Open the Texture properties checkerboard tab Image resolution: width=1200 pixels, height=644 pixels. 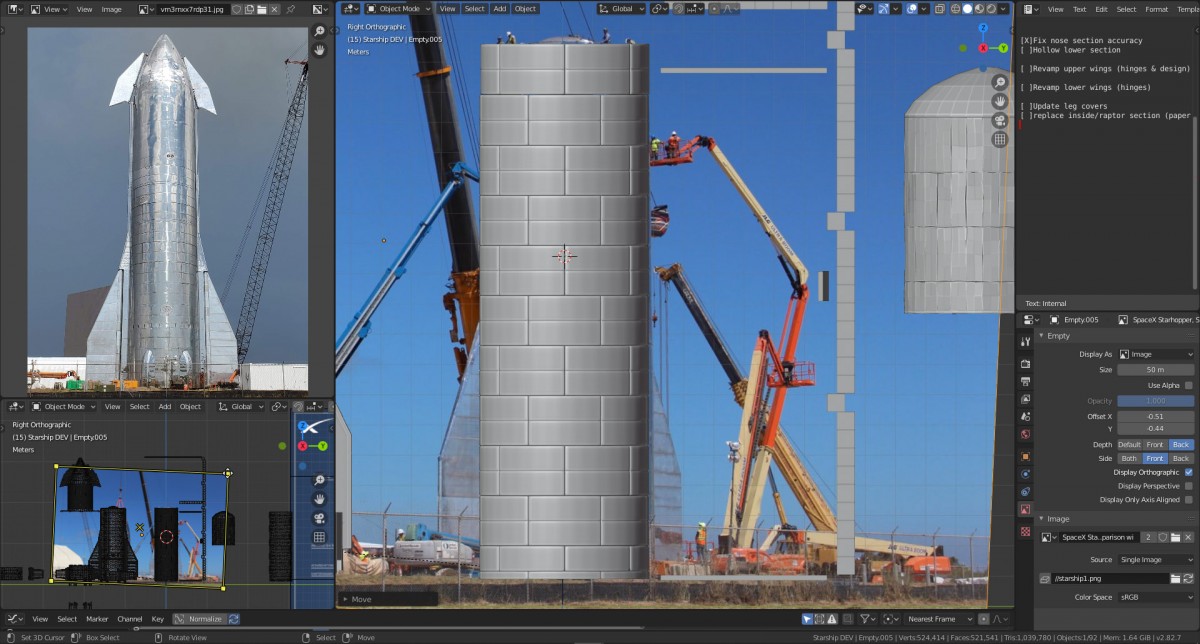click(1025, 531)
